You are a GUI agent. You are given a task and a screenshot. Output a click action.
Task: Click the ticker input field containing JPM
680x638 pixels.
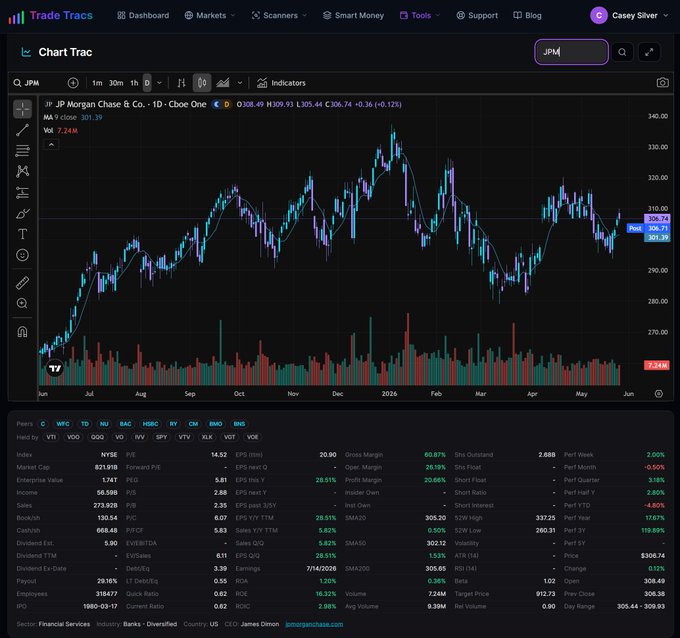pyautogui.click(x=571, y=52)
